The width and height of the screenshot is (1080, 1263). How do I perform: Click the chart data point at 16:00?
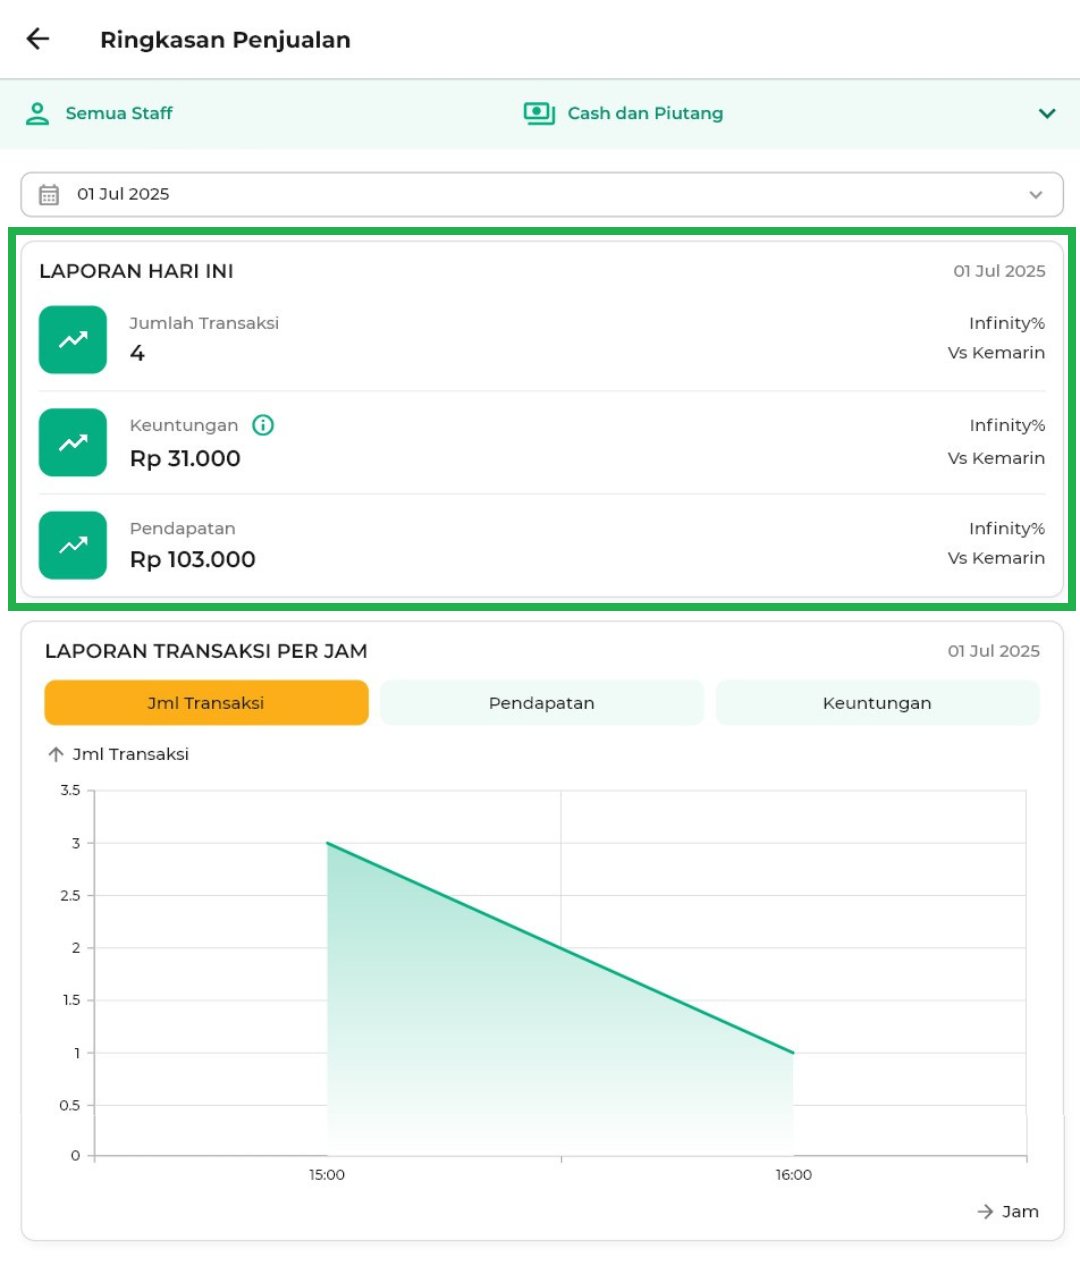coord(793,1052)
